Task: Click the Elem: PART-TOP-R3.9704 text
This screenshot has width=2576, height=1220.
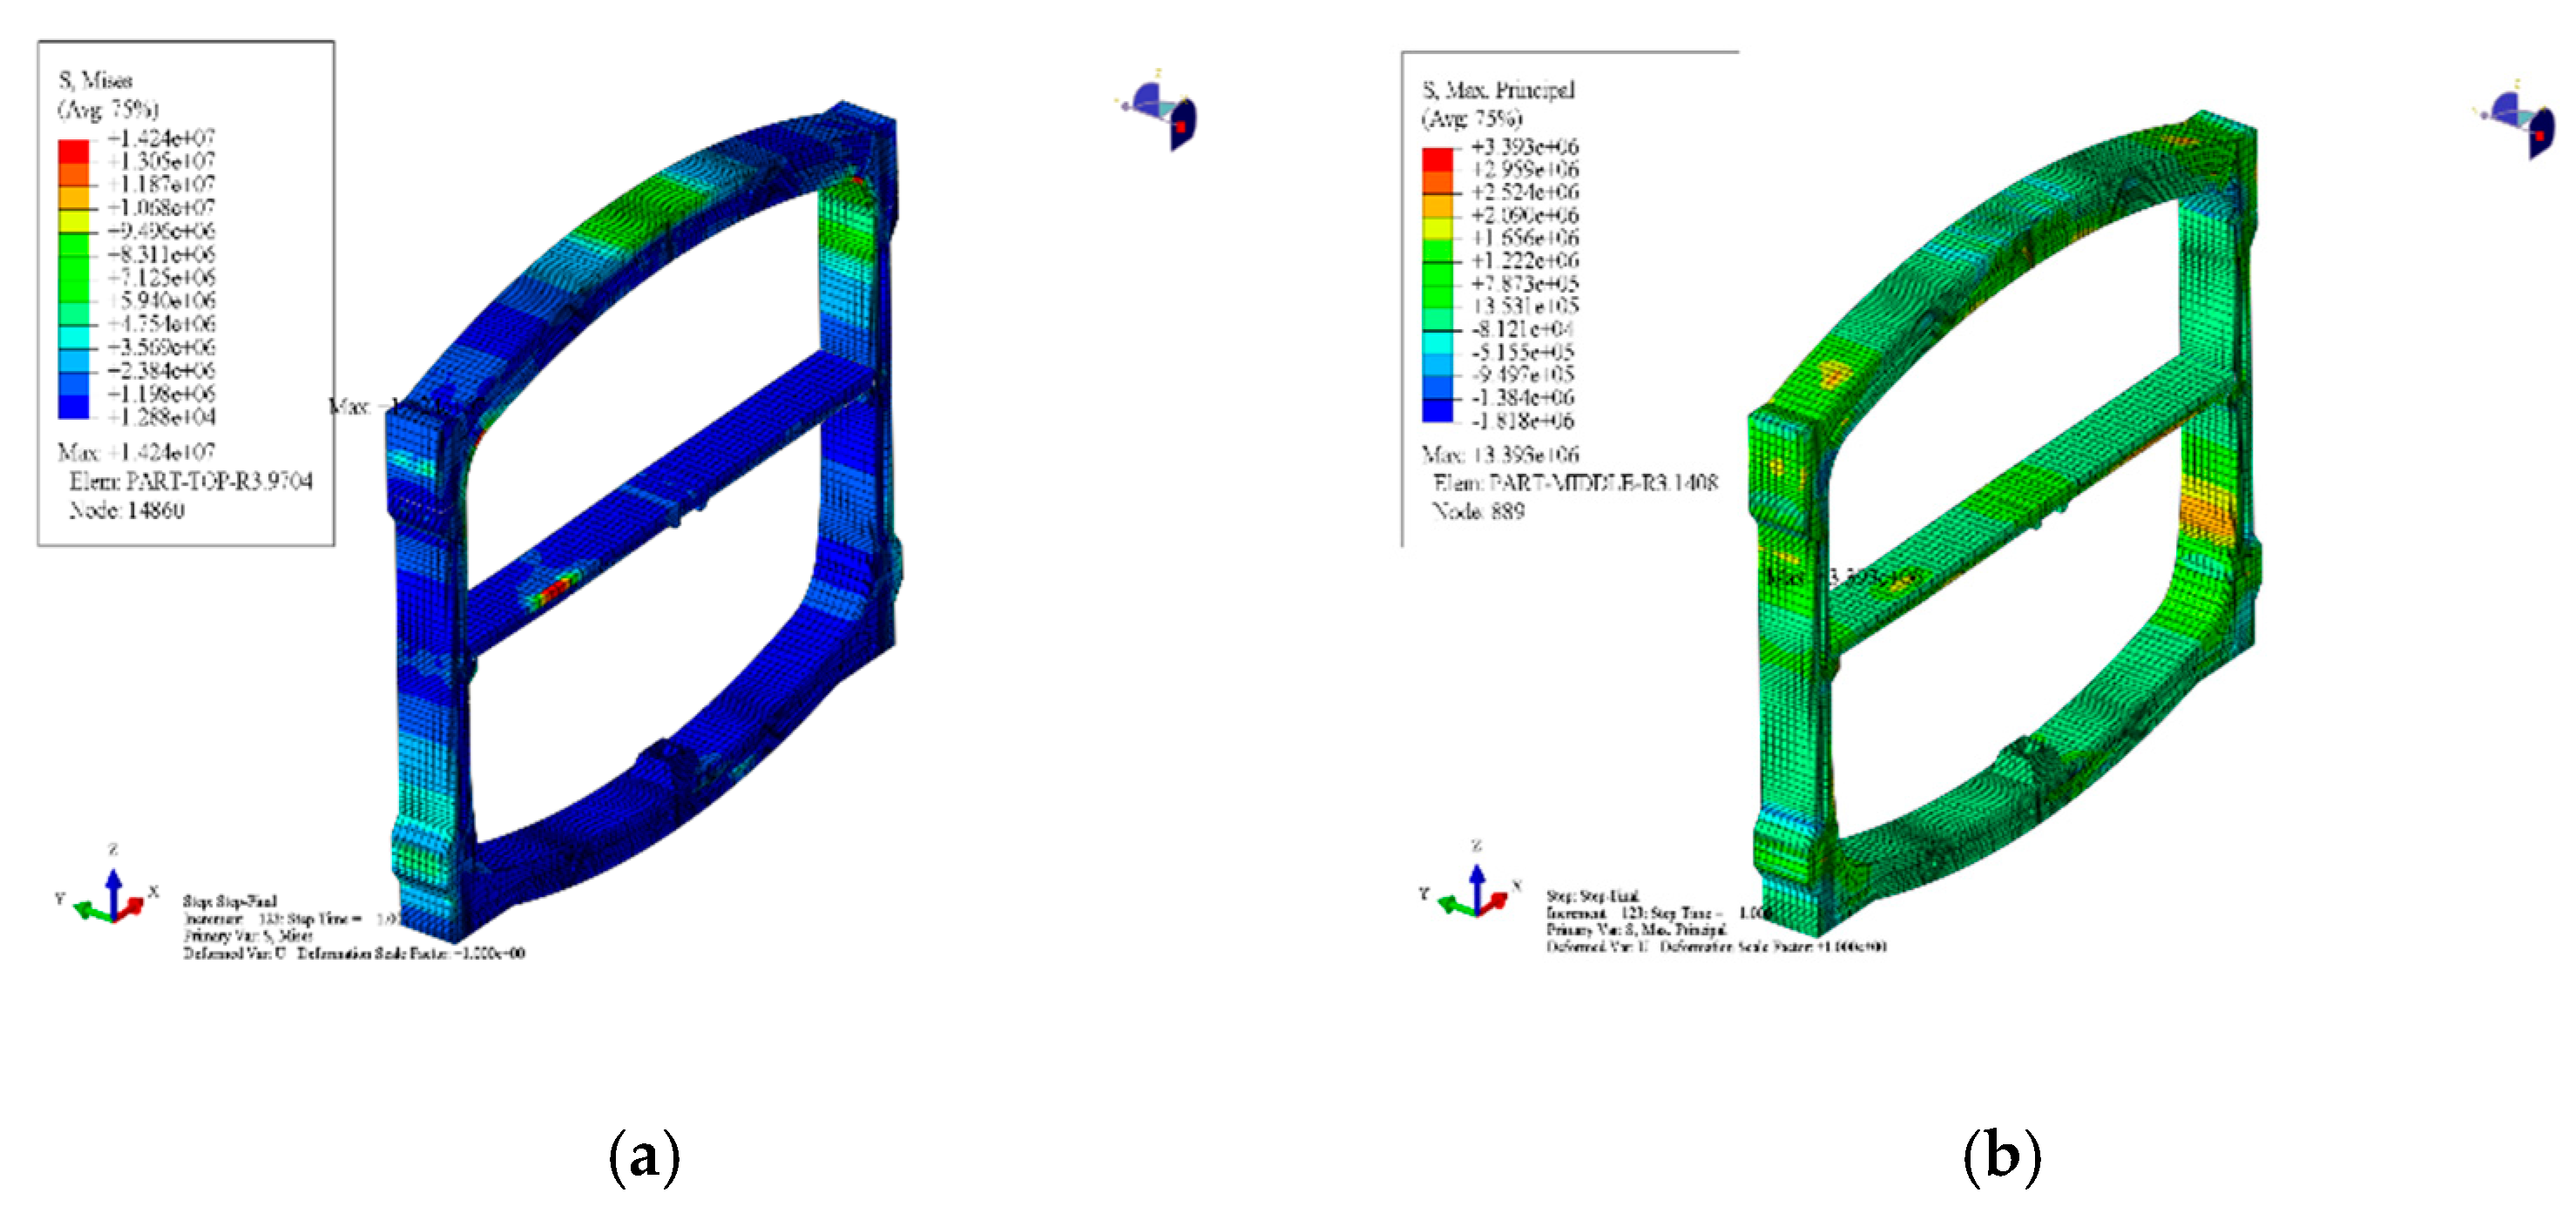Action: pyautogui.click(x=190, y=482)
